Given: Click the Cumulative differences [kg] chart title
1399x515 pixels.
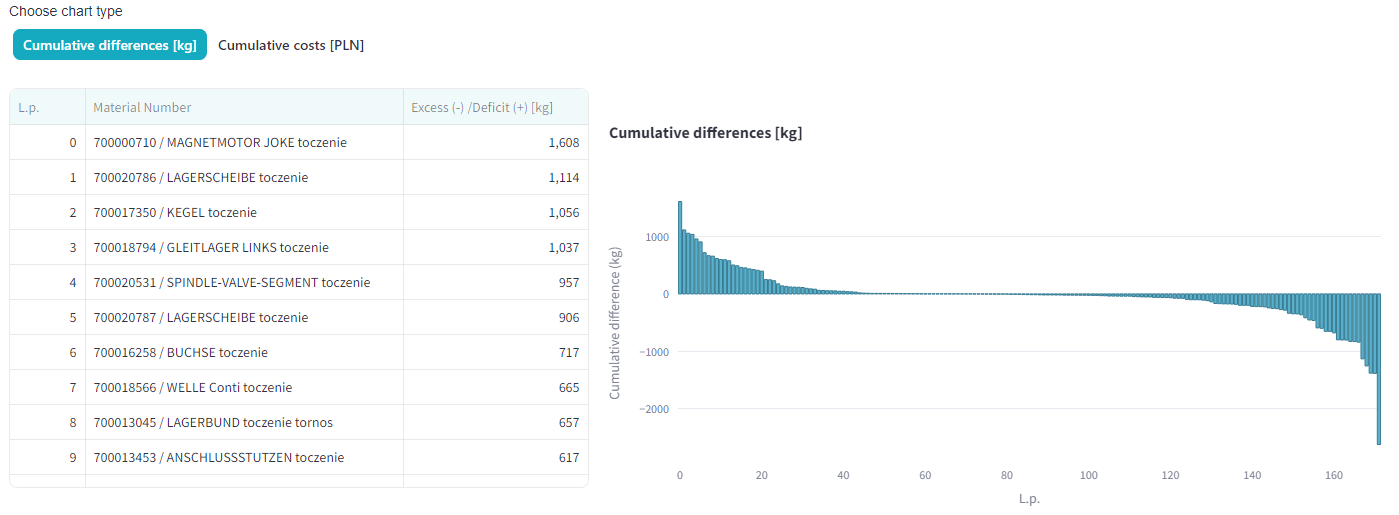Looking at the screenshot, I should click(705, 133).
